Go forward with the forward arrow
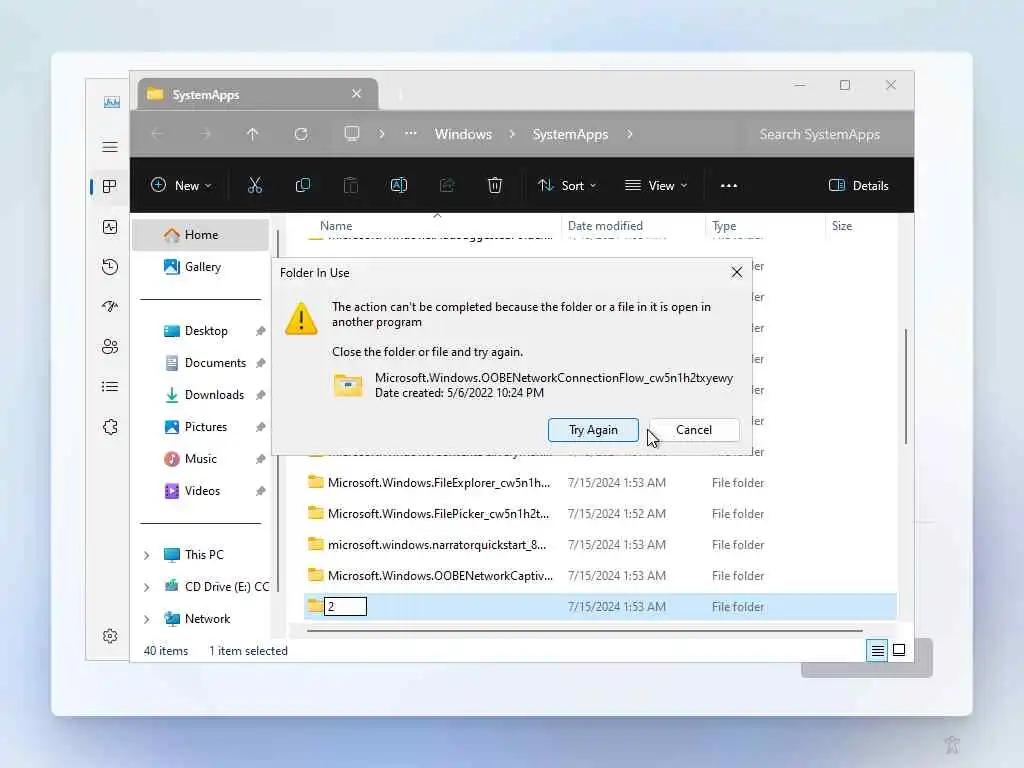Screen dimensions: 1024x768 click(x=205, y=134)
